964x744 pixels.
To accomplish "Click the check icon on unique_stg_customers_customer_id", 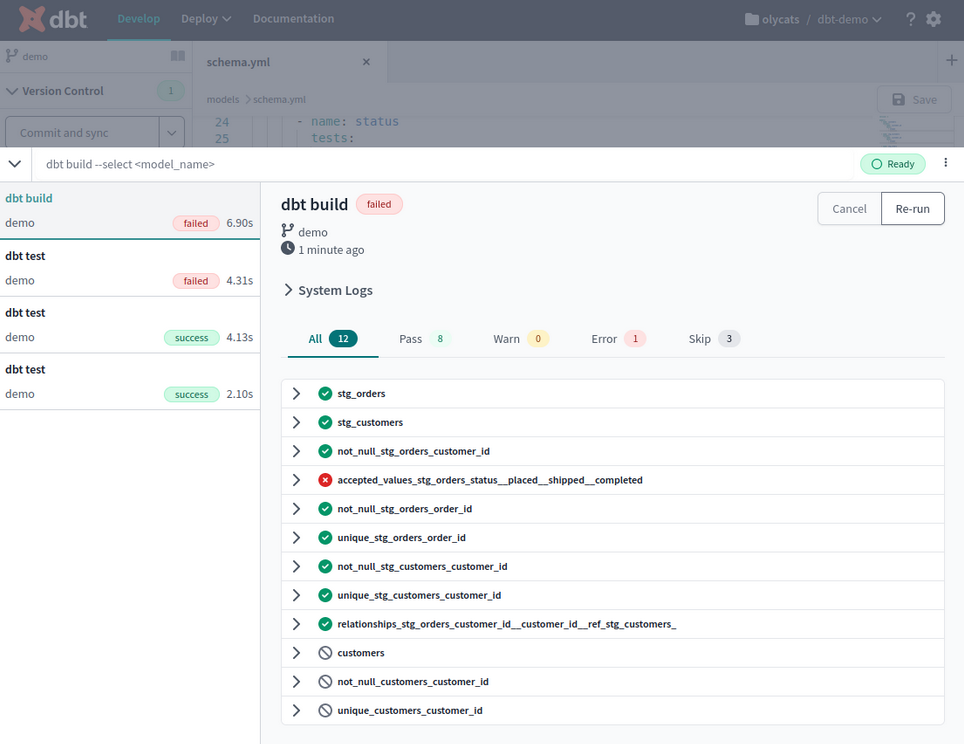I will (325, 595).
